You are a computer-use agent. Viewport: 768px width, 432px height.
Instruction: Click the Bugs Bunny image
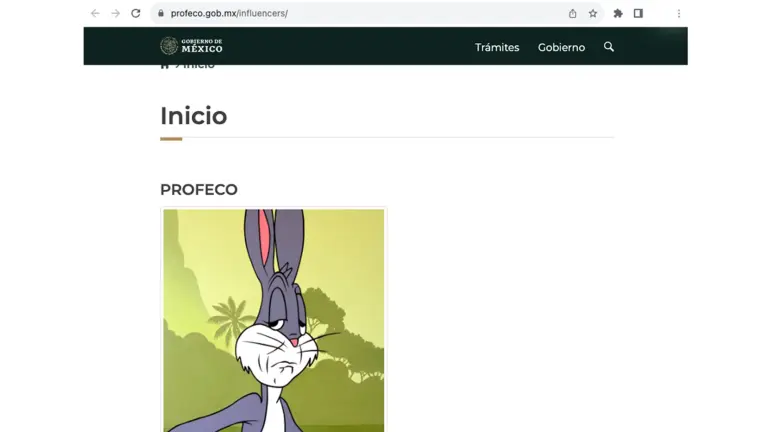tap(274, 320)
